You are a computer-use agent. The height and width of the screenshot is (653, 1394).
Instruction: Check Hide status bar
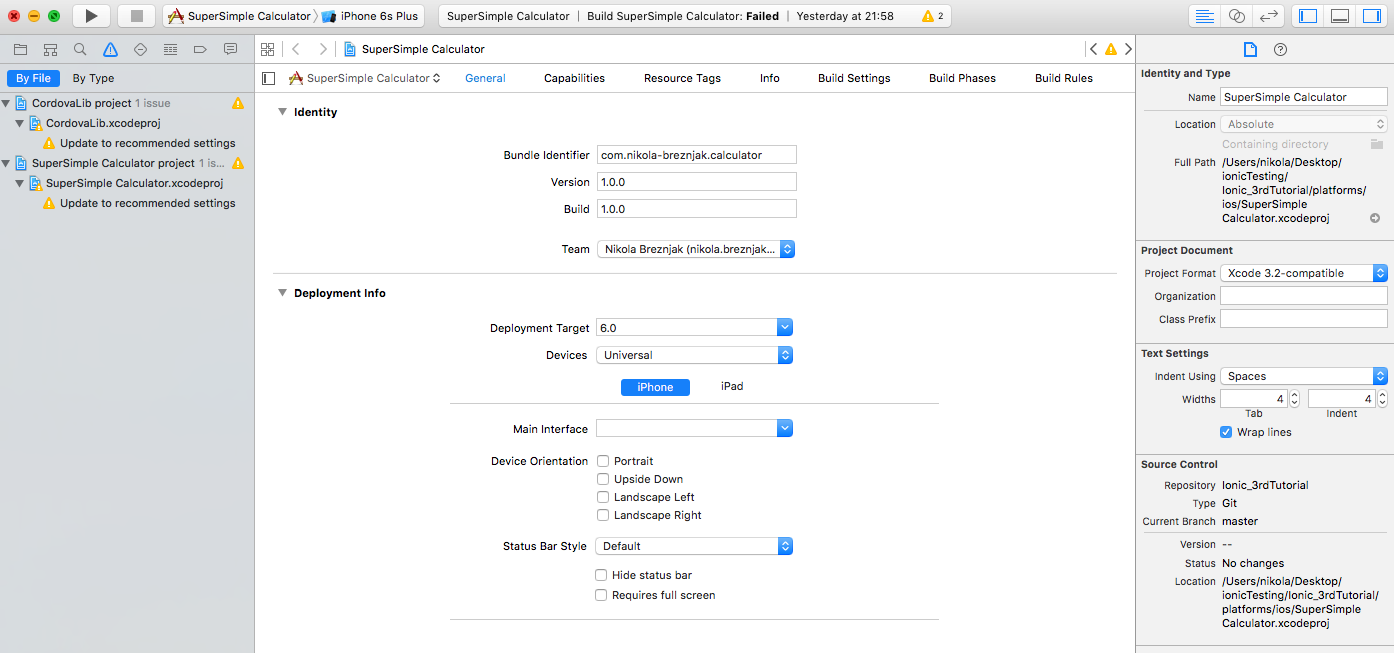click(x=601, y=575)
